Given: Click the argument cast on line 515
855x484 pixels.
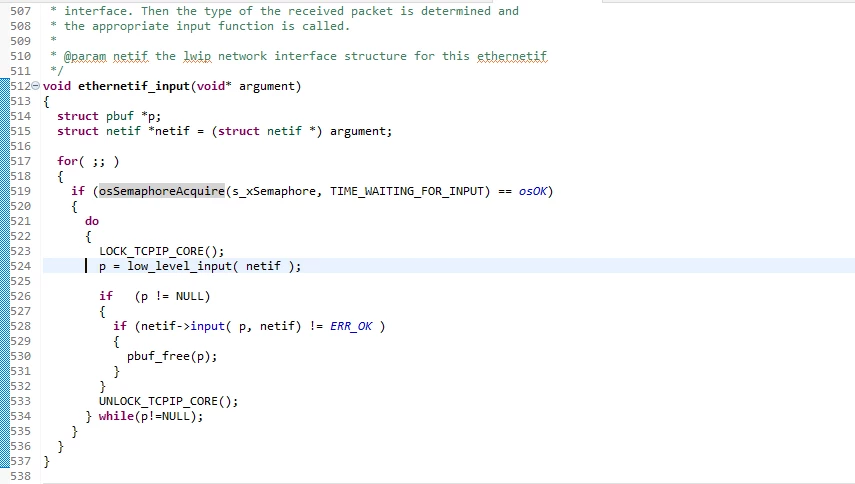Looking at the screenshot, I should 267,131.
